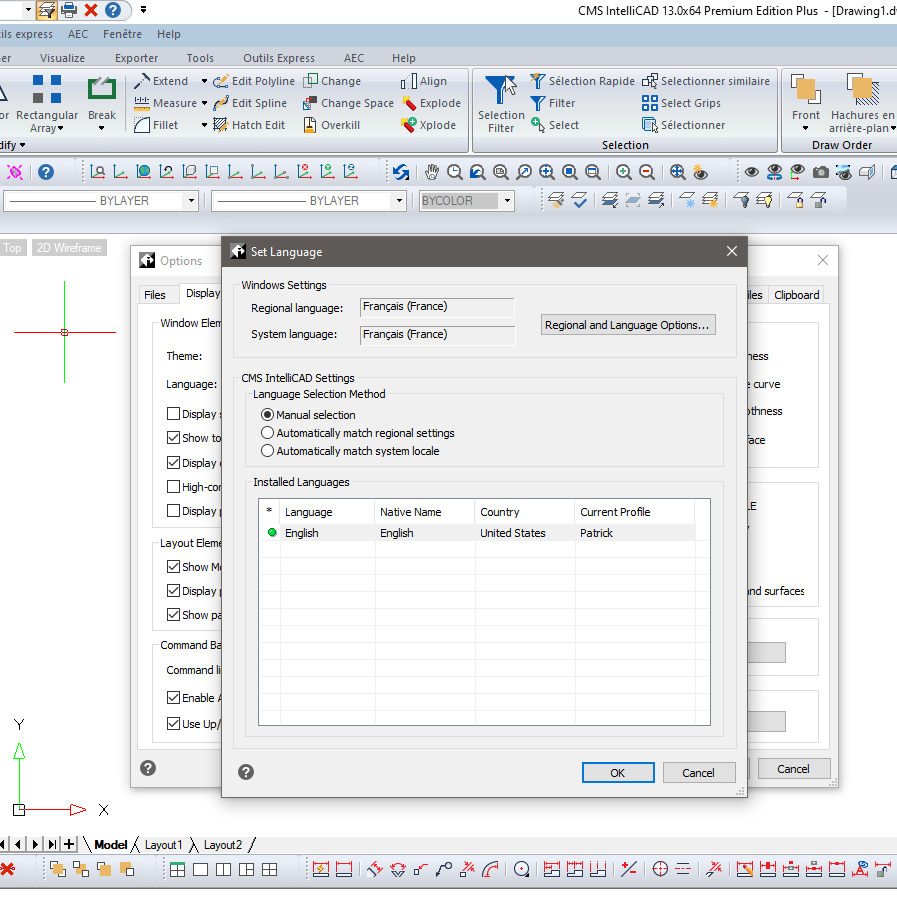The width and height of the screenshot is (897, 918).
Task: Click the help question mark in Set Language dialog
Action: (x=246, y=772)
